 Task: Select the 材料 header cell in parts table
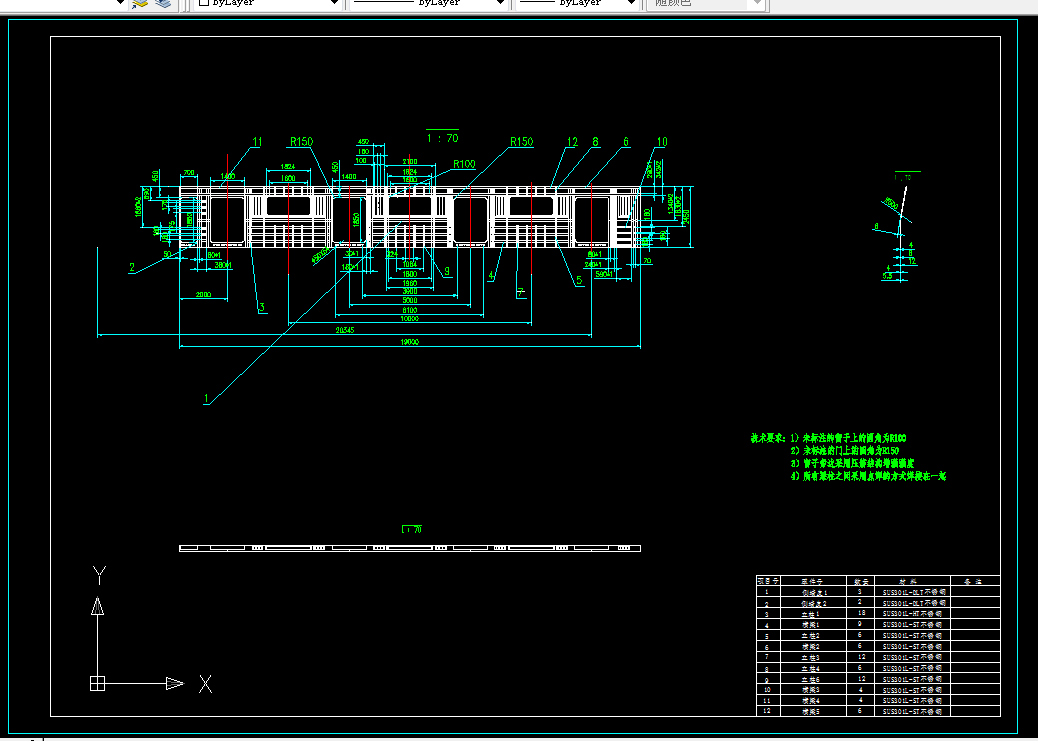click(913, 581)
